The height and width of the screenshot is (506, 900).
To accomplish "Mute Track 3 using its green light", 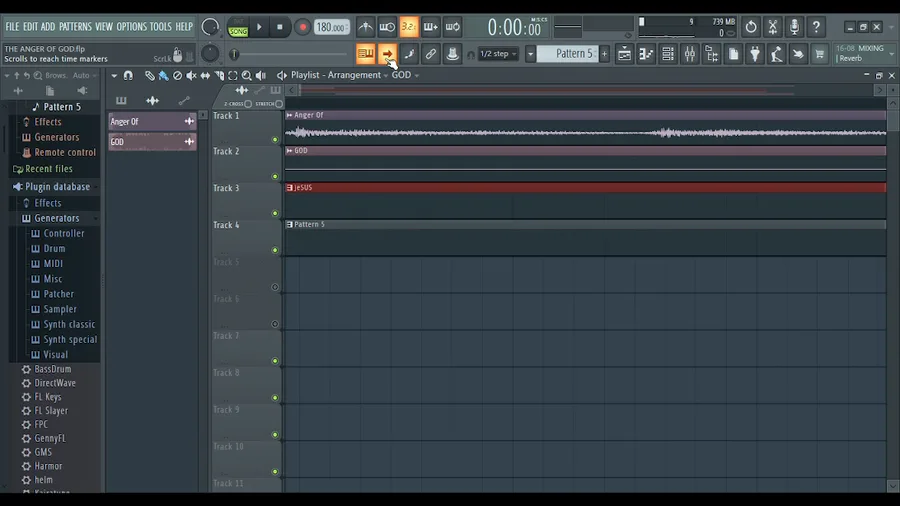I will (275, 213).
